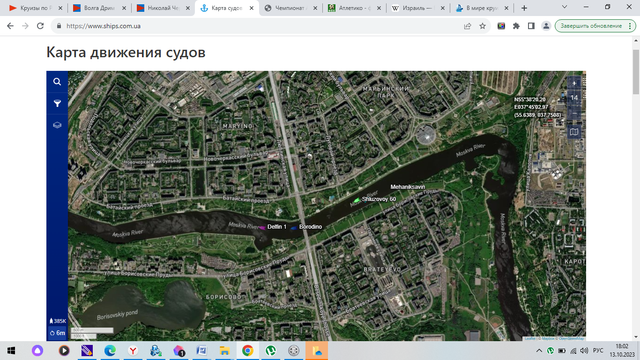Click the page vertical scrollbar thumb
Image resolution: width=640 pixels, height=360 pixels.
click(636, 72)
